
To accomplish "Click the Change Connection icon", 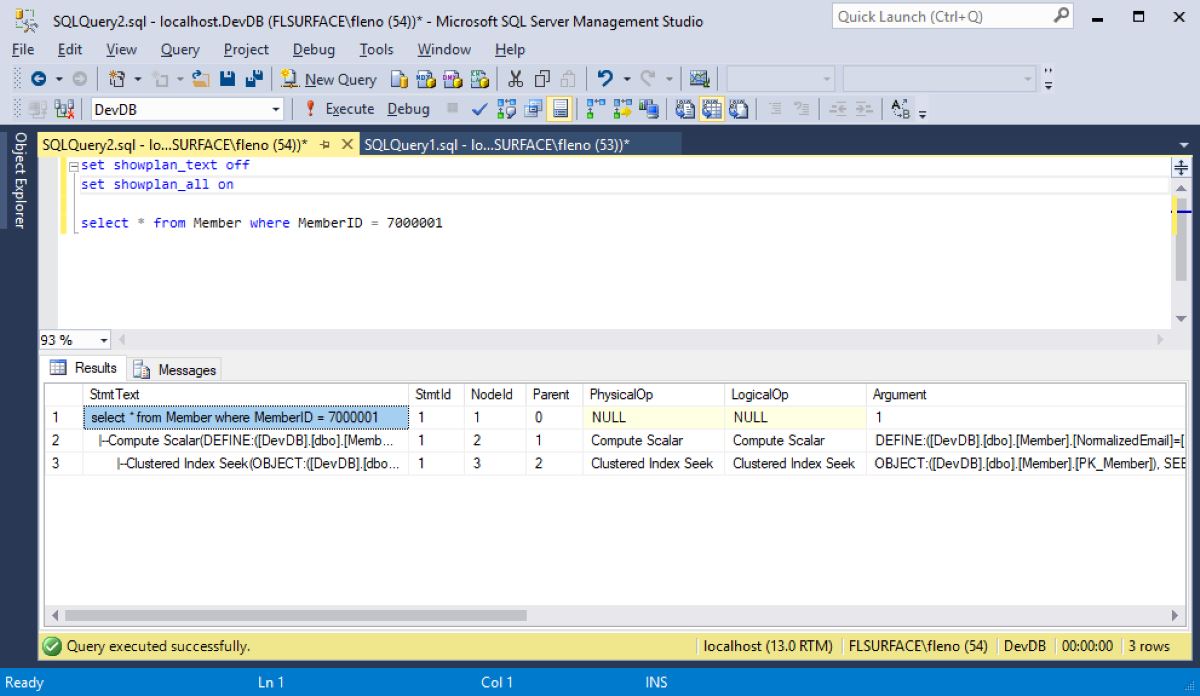I will [x=65, y=109].
